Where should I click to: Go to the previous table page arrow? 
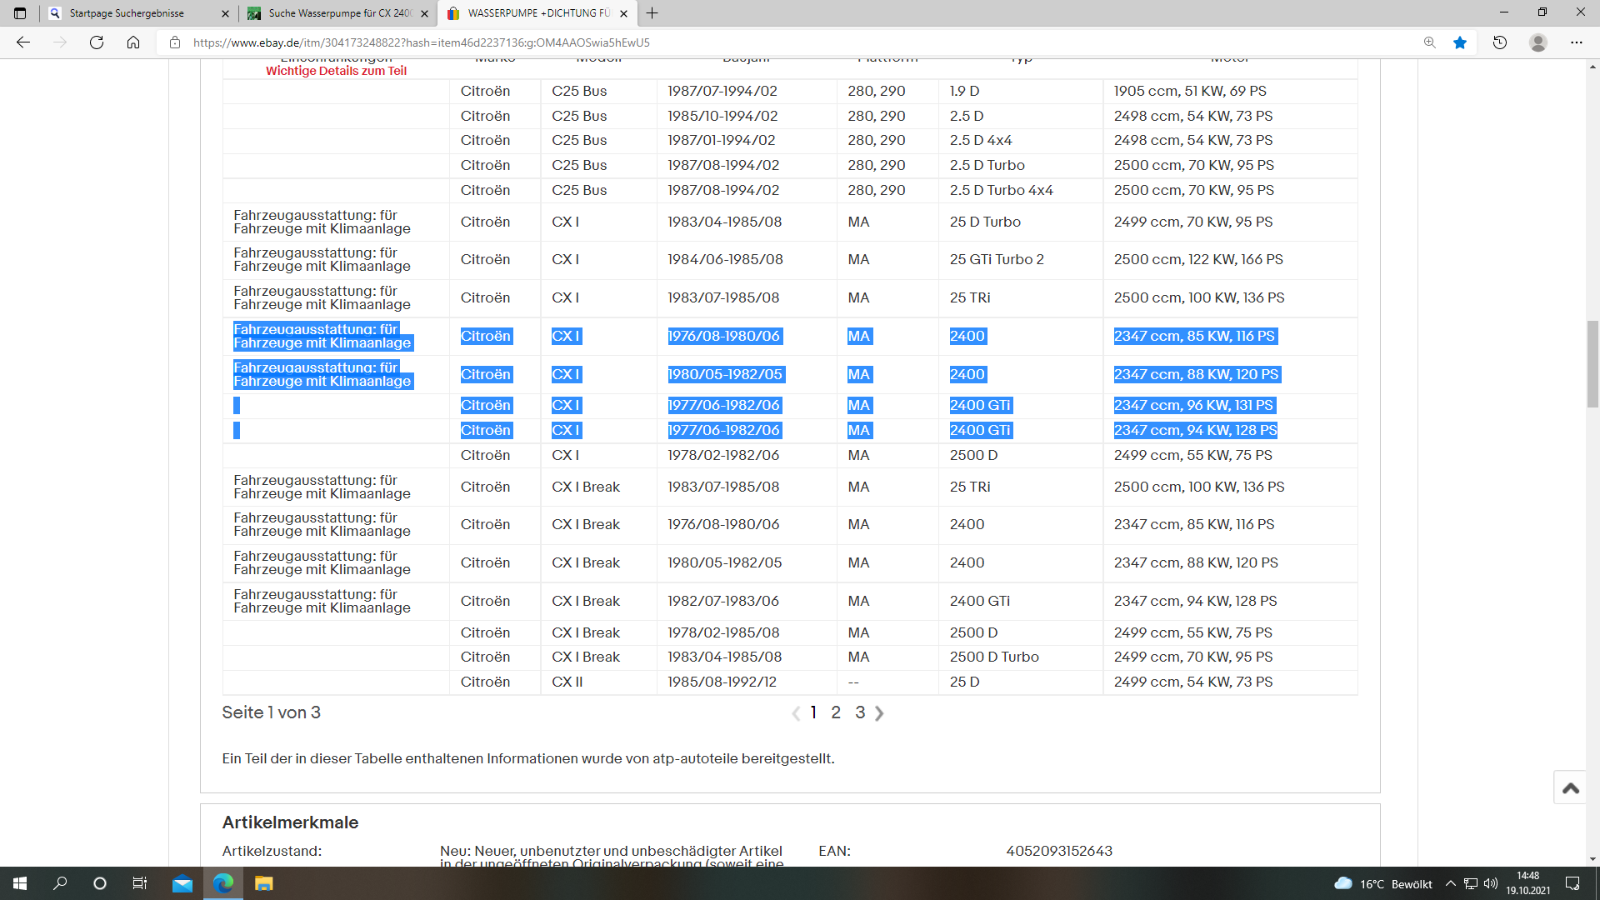click(796, 713)
